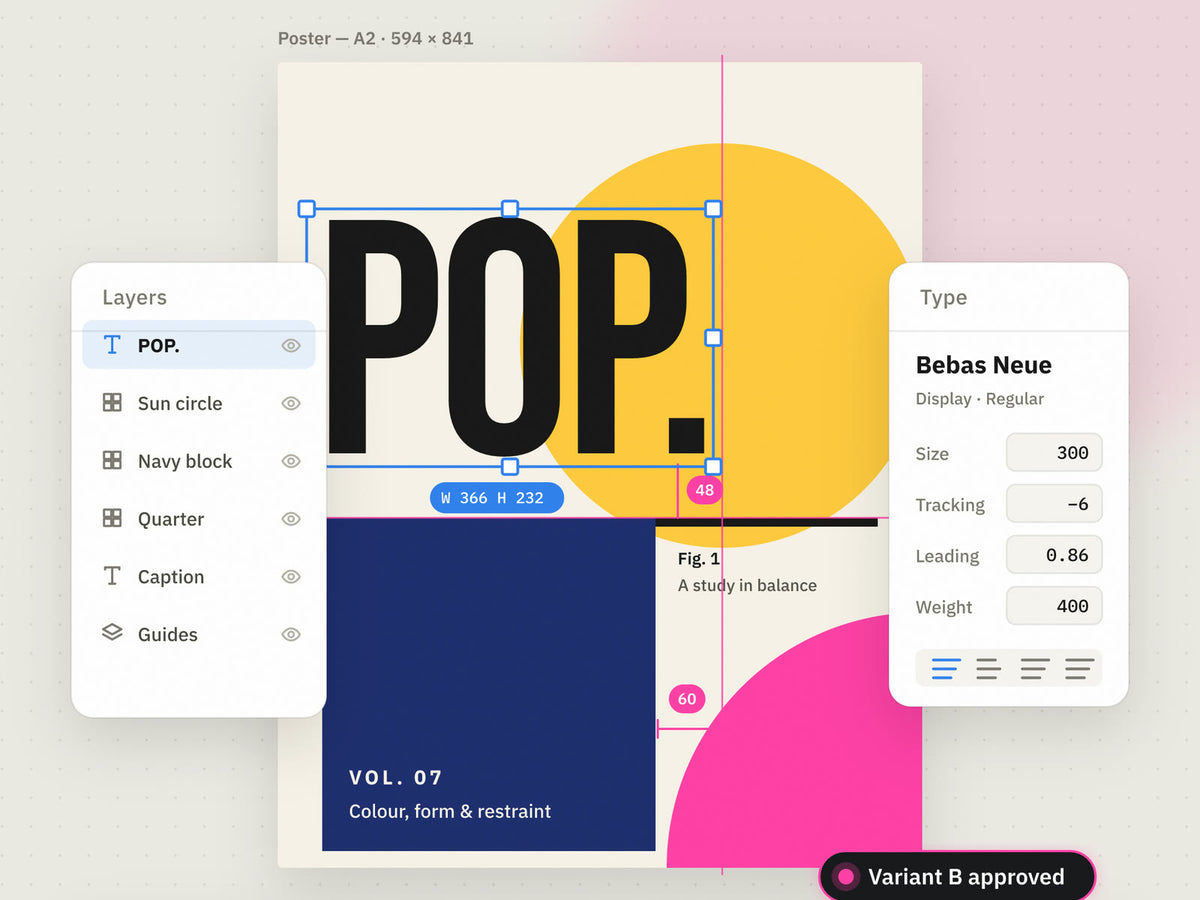The width and height of the screenshot is (1200, 900).
Task: Select the Quarter layer
Action: 199,519
